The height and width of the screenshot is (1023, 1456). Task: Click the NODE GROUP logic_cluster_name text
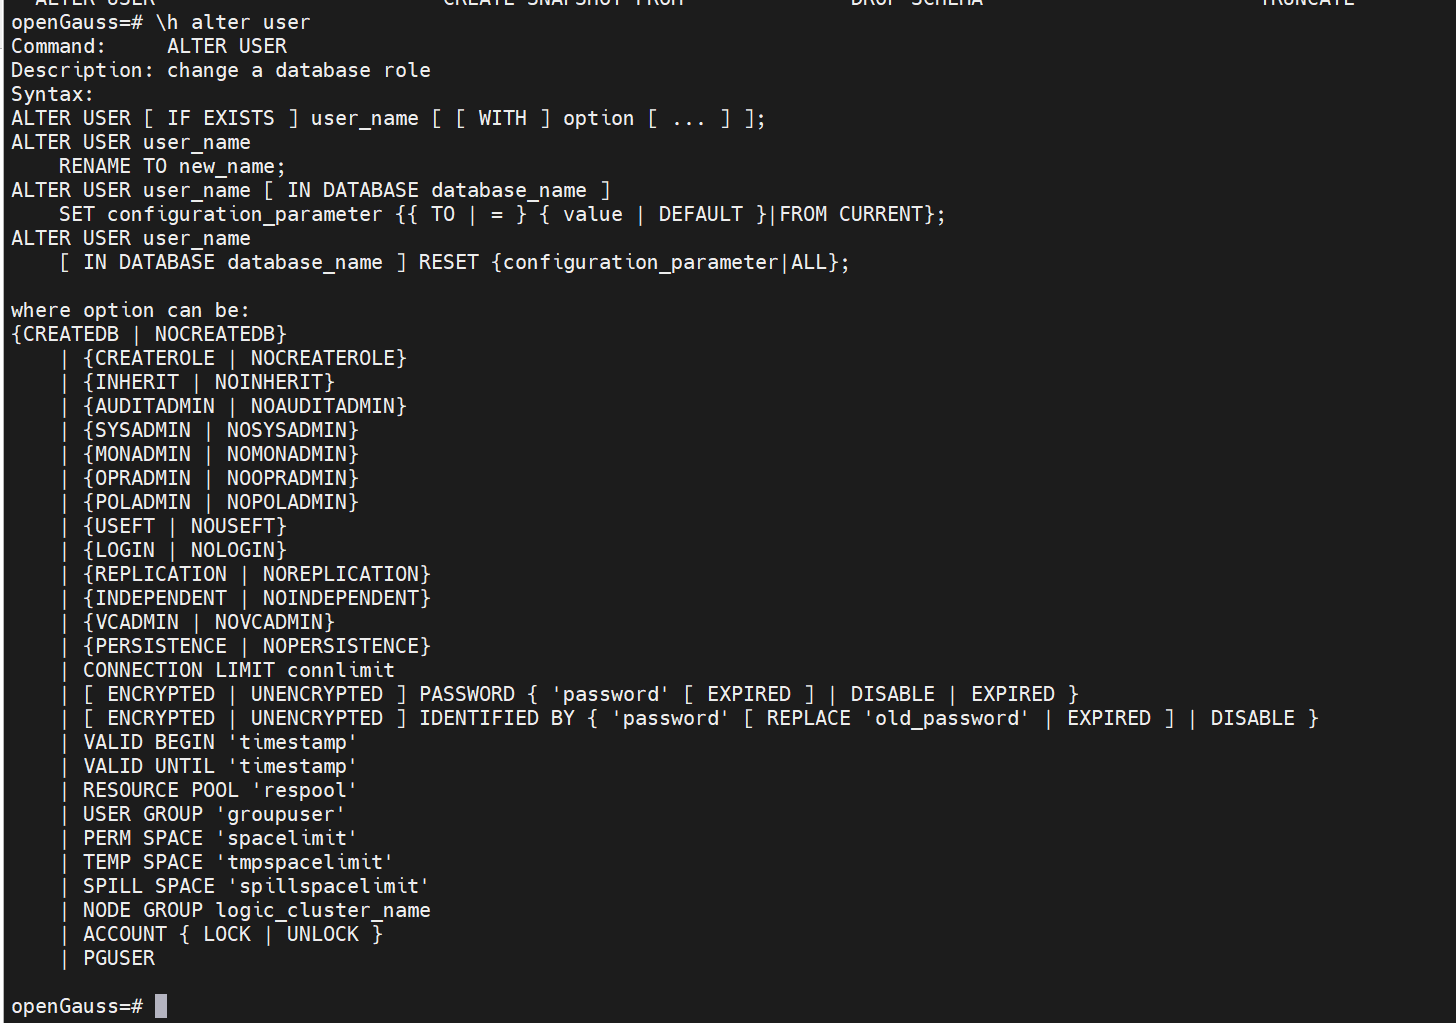257,910
